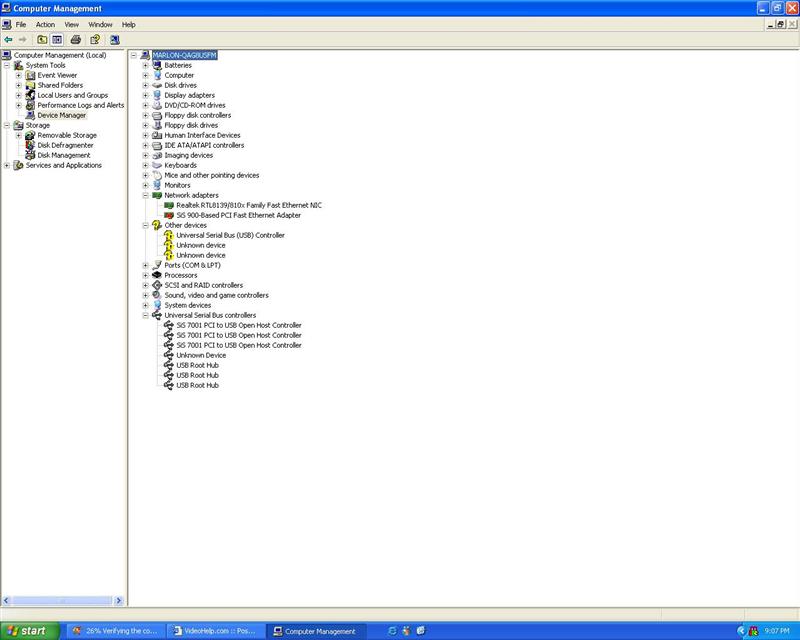Screen dimensions: 800x640
Task: Collapse the System Tools node
Action: (x=7, y=65)
